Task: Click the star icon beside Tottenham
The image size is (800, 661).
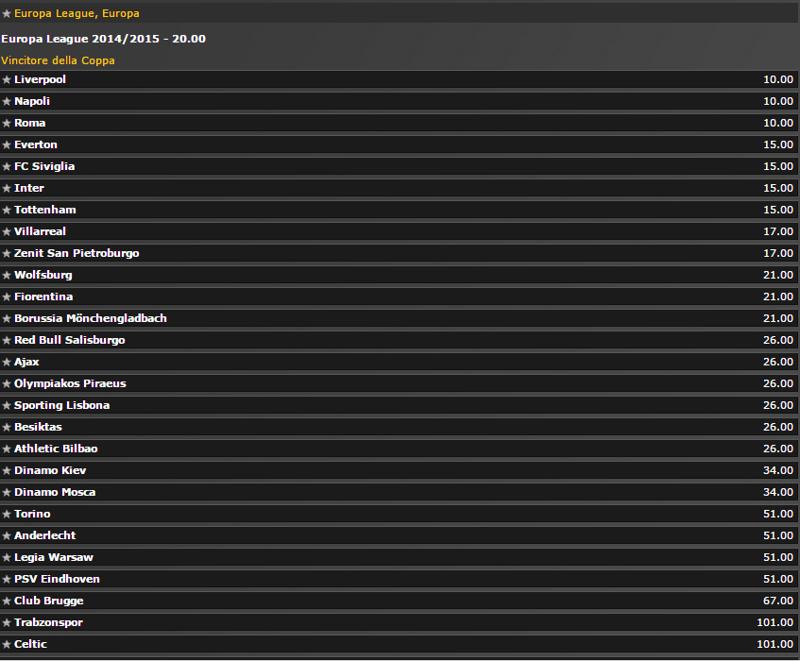Action: coord(9,209)
